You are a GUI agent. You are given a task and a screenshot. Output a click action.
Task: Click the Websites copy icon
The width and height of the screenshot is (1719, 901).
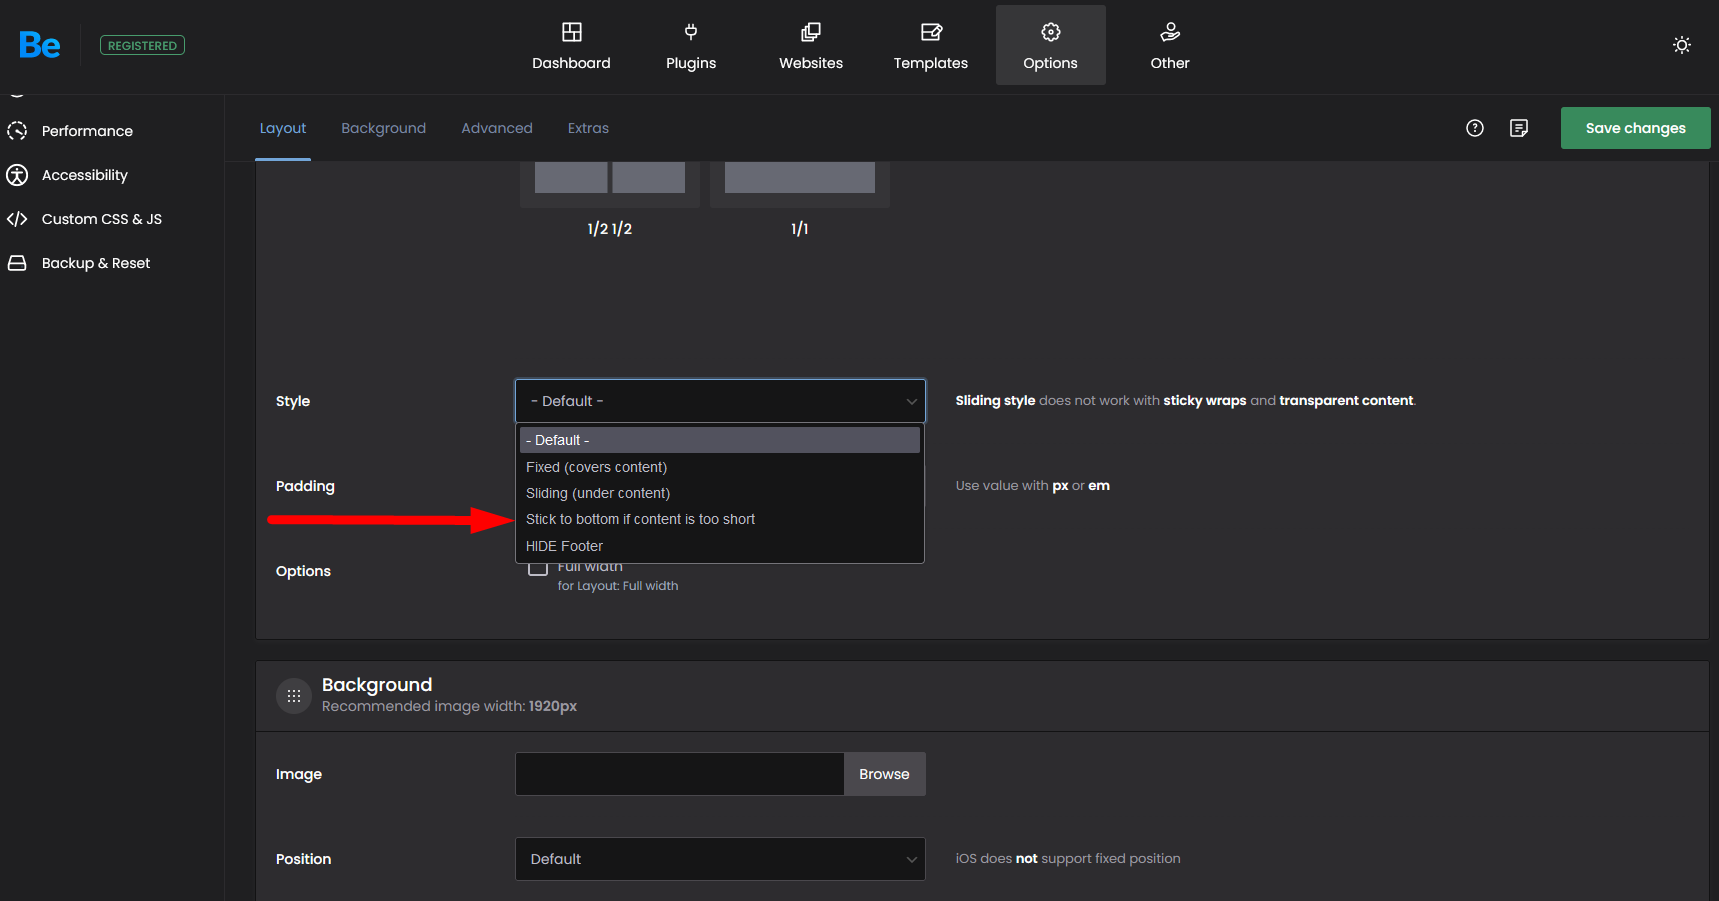click(811, 32)
